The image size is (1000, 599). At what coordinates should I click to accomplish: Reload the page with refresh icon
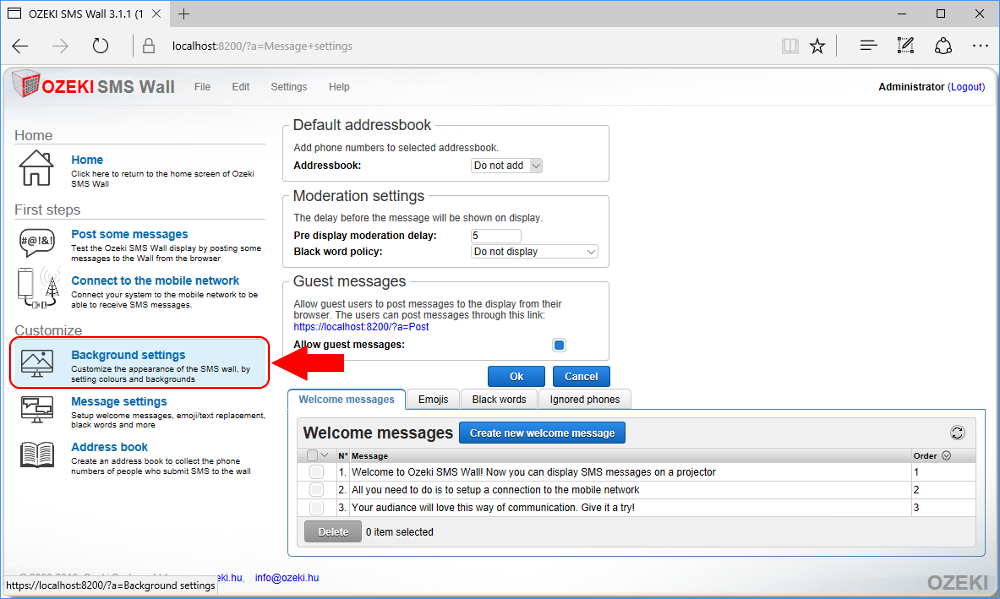coord(100,46)
